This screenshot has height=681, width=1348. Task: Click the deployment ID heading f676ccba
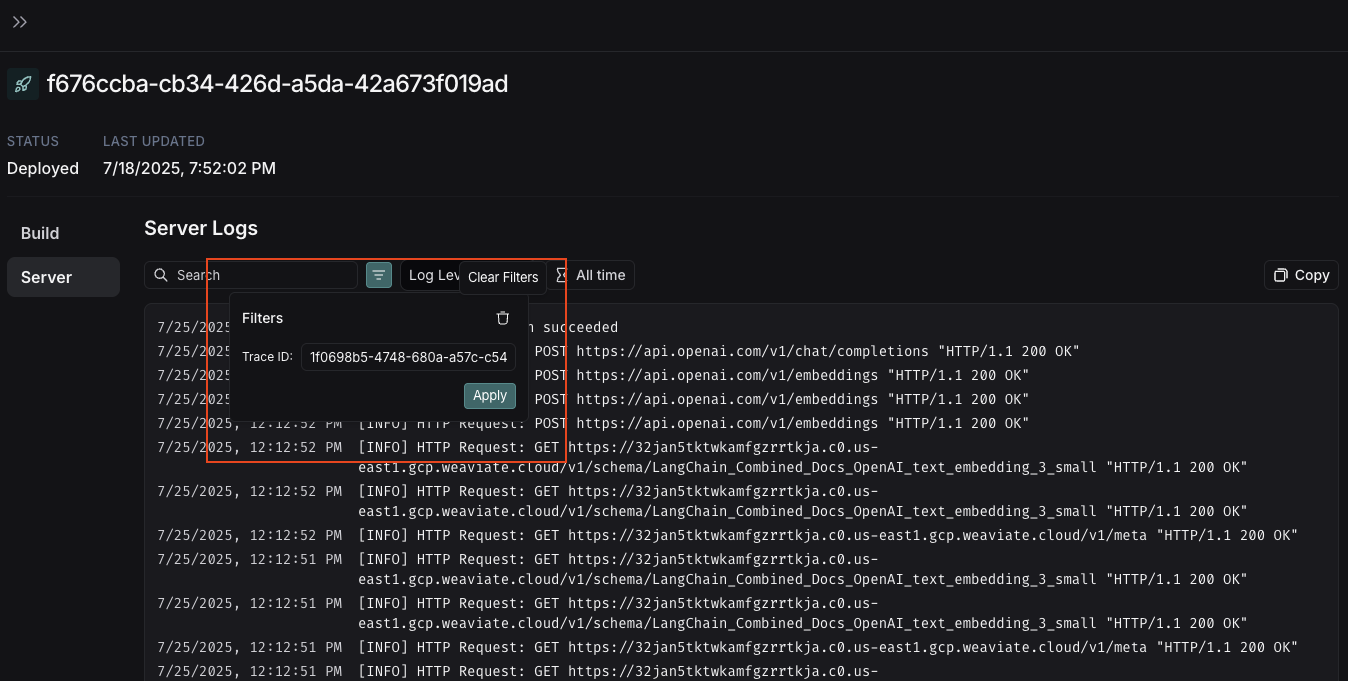[x=276, y=84]
